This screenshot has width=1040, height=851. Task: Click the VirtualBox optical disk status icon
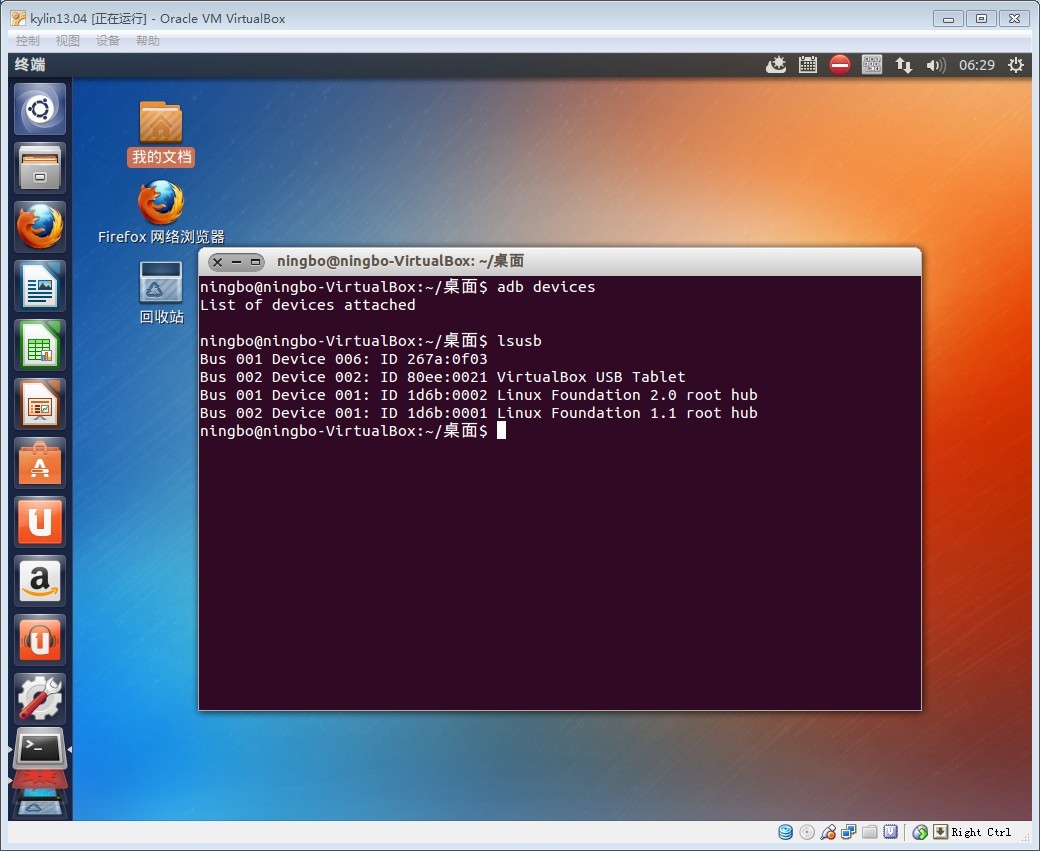807,832
